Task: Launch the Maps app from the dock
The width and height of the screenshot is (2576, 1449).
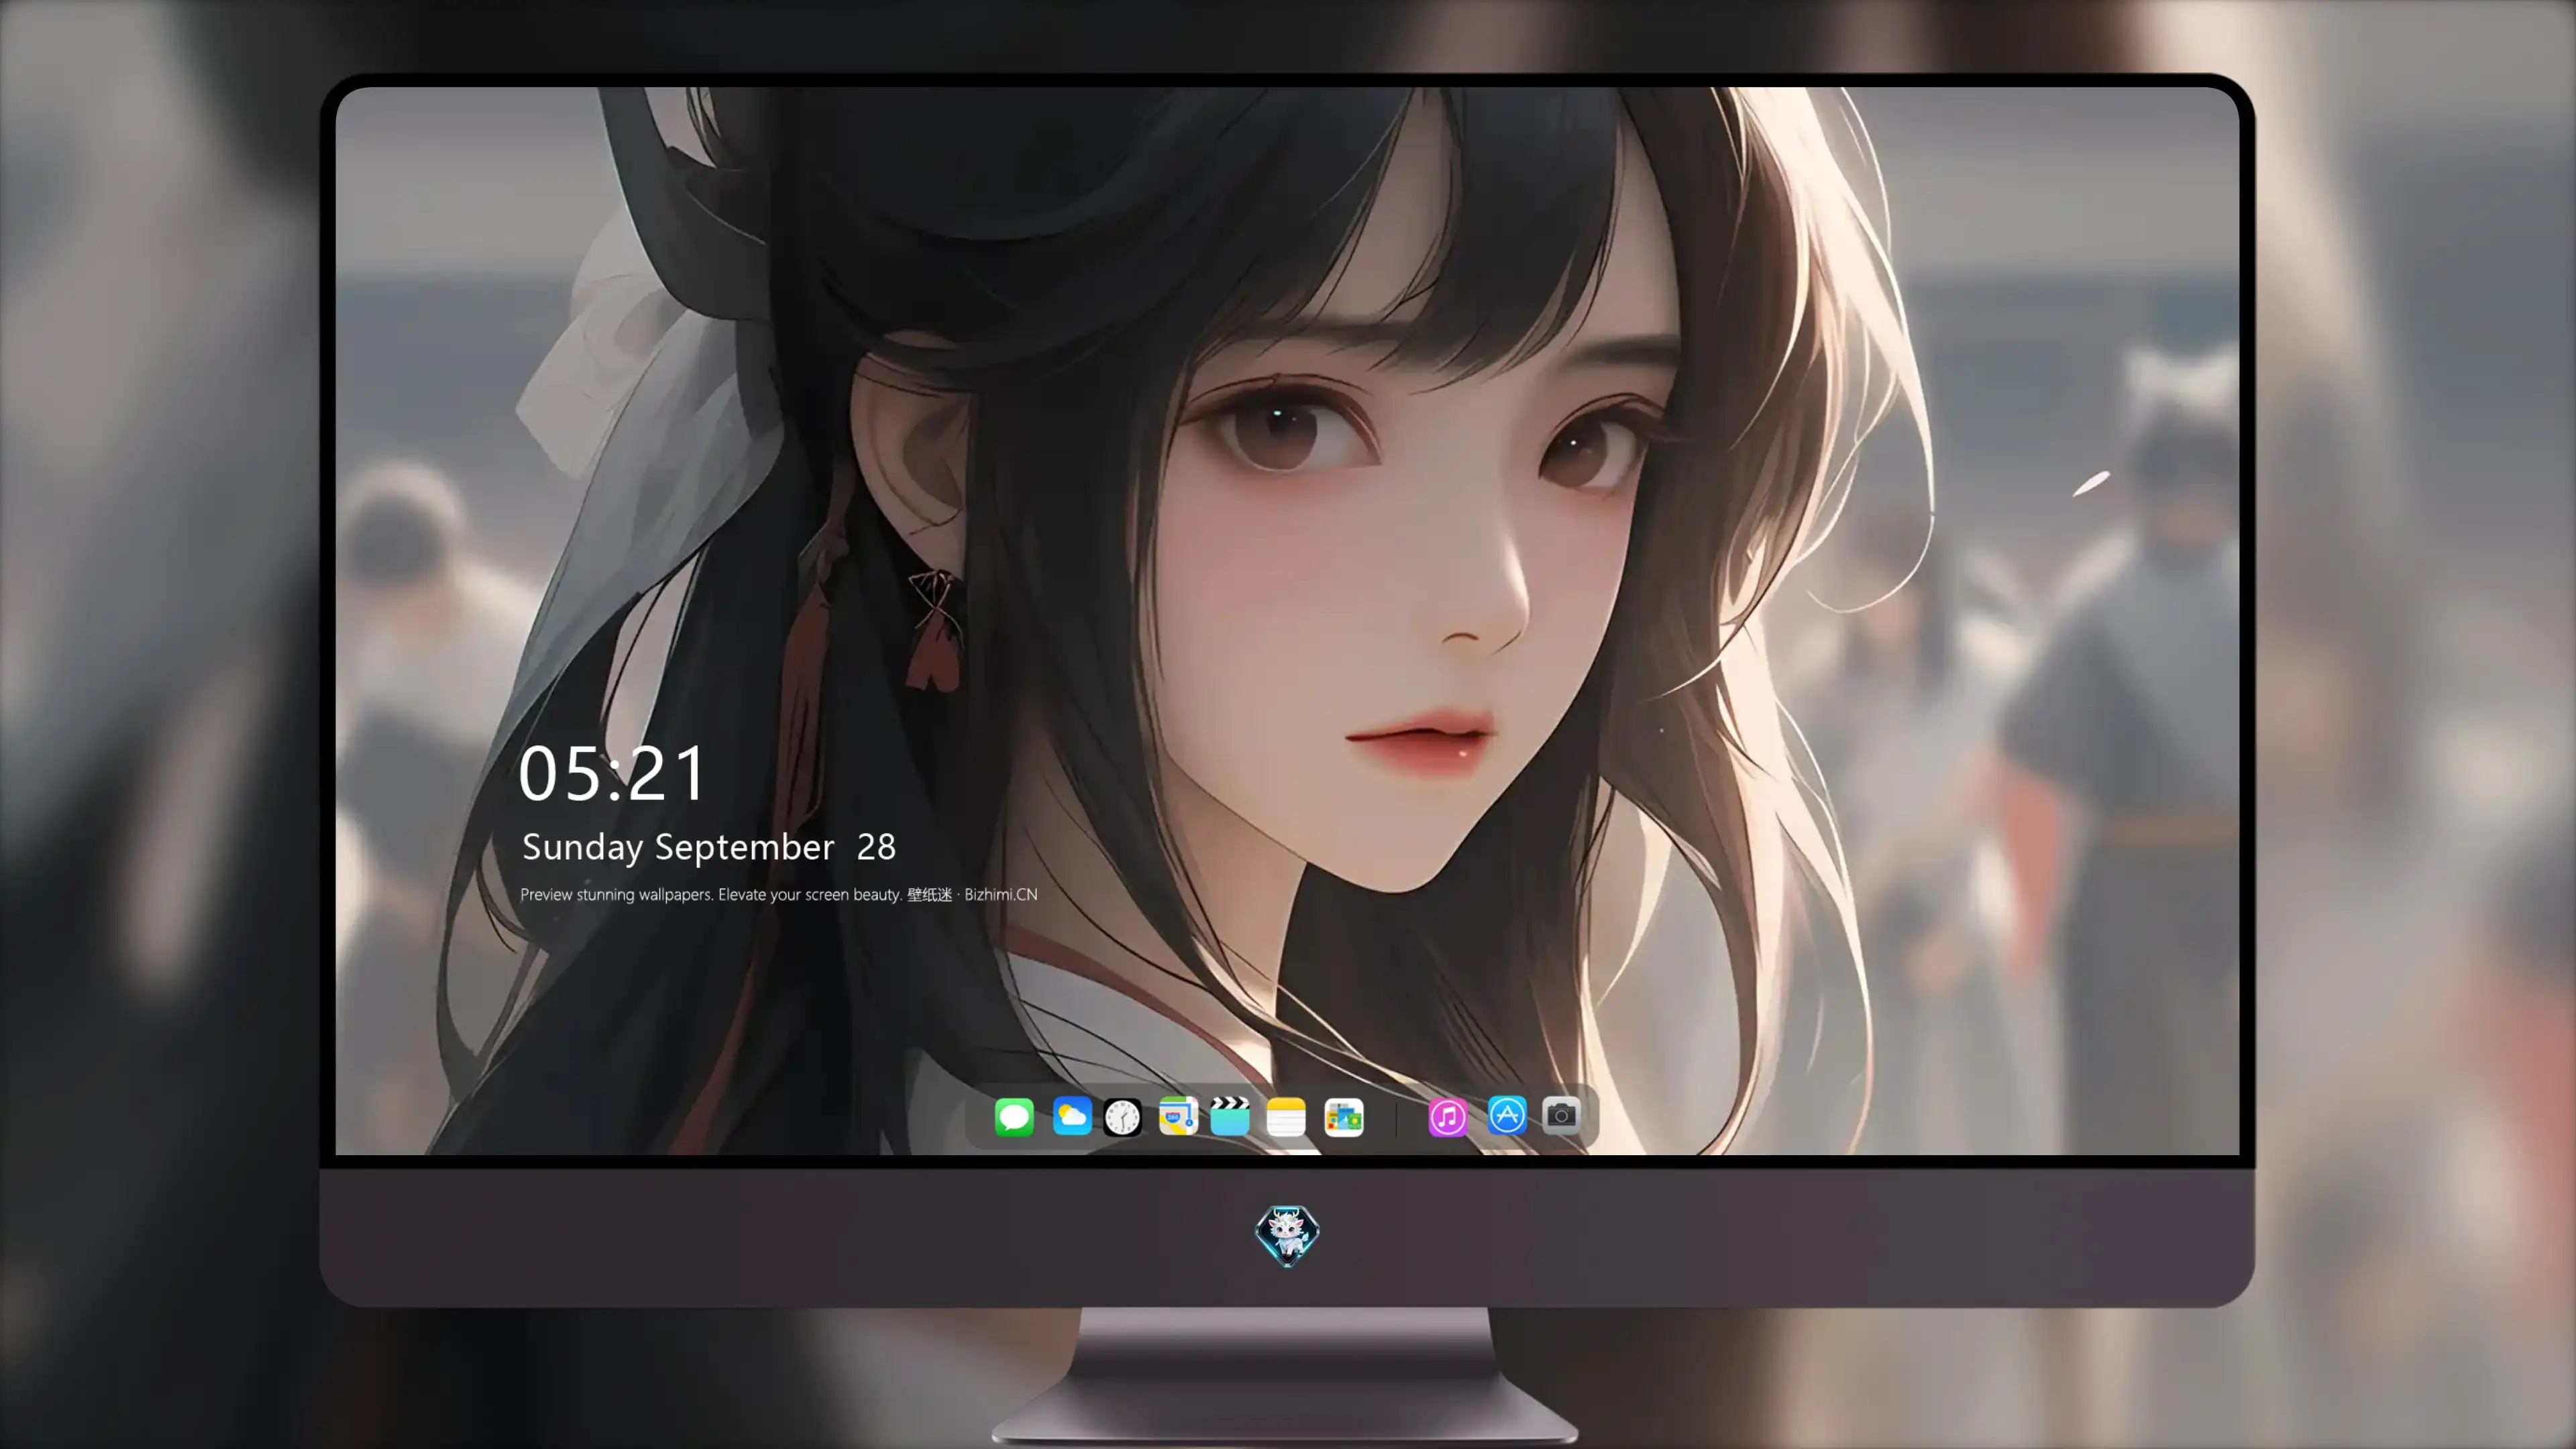Action: point(1178,1116)
